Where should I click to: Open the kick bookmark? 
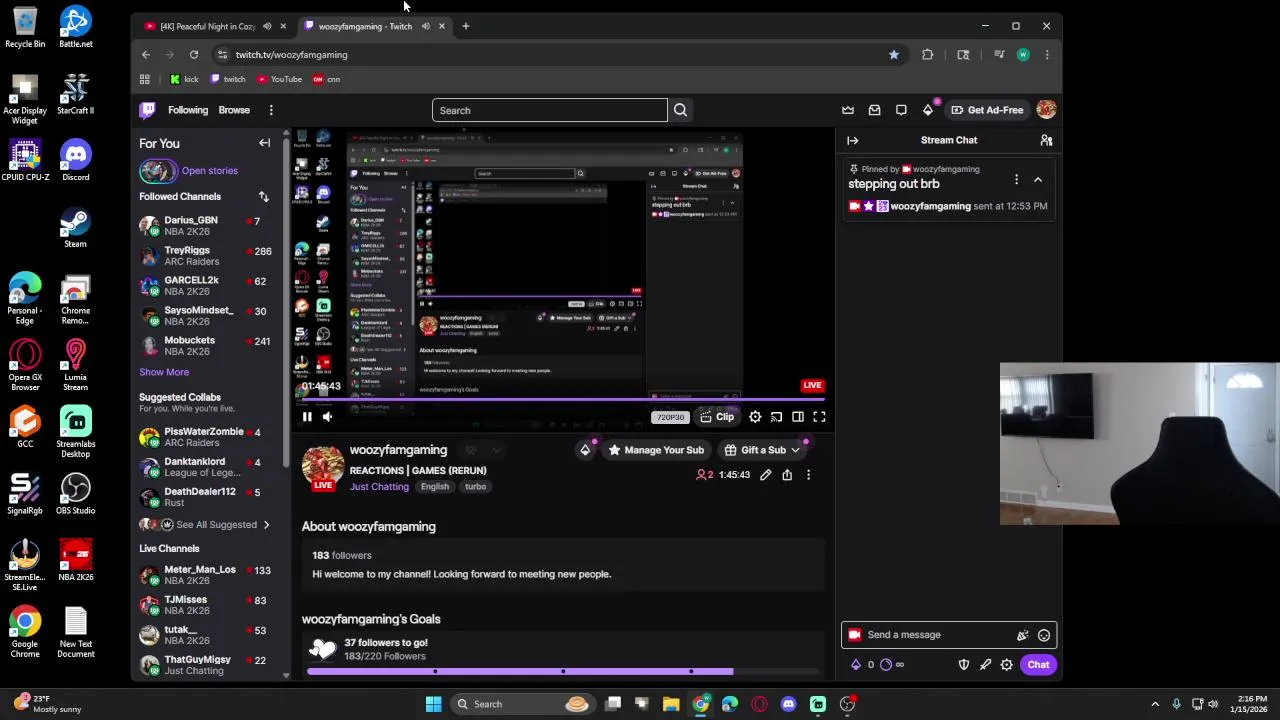[184, 79]
